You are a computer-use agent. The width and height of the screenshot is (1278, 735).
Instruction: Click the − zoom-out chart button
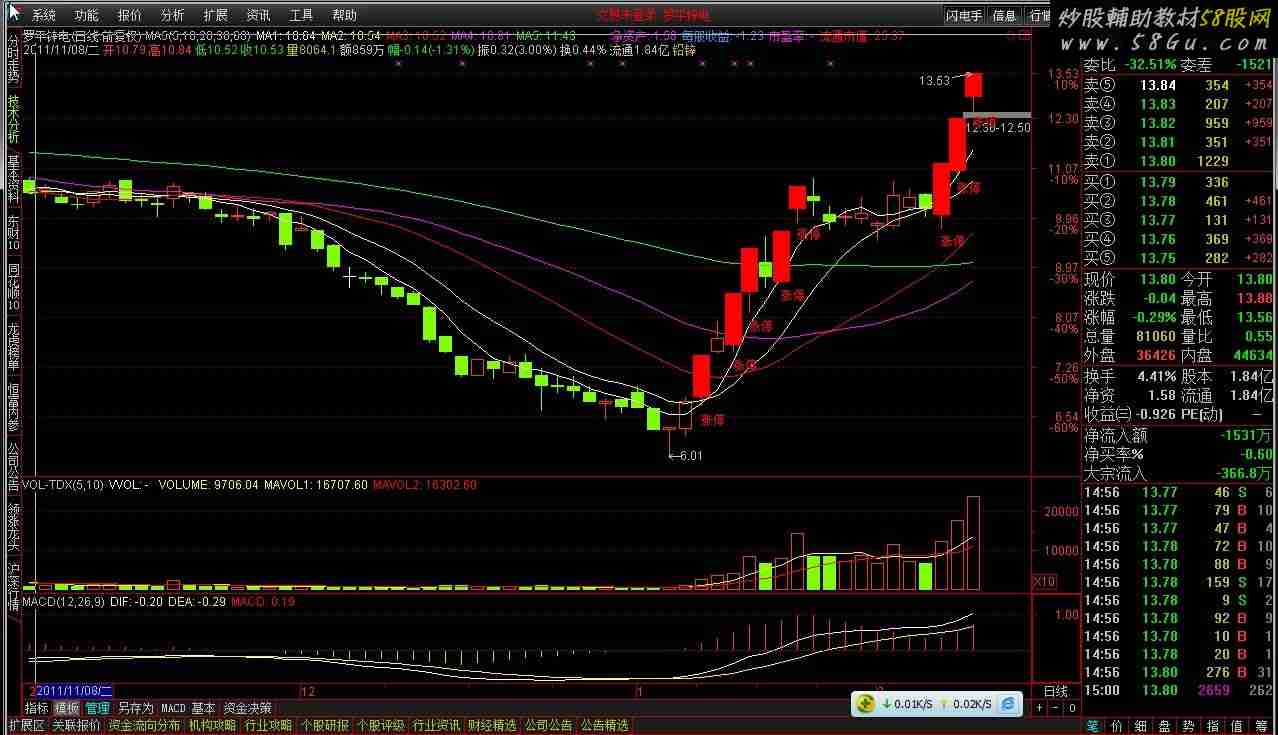coord(1055,708)
